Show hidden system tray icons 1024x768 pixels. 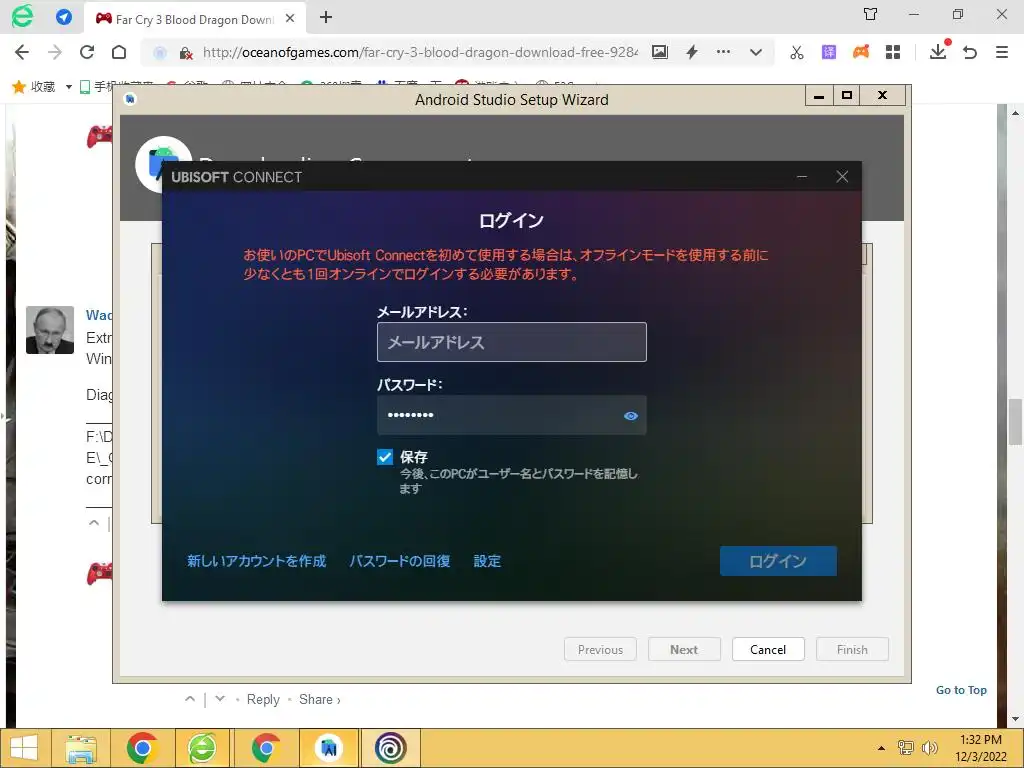pyautogui.click(x=881, y=748)
